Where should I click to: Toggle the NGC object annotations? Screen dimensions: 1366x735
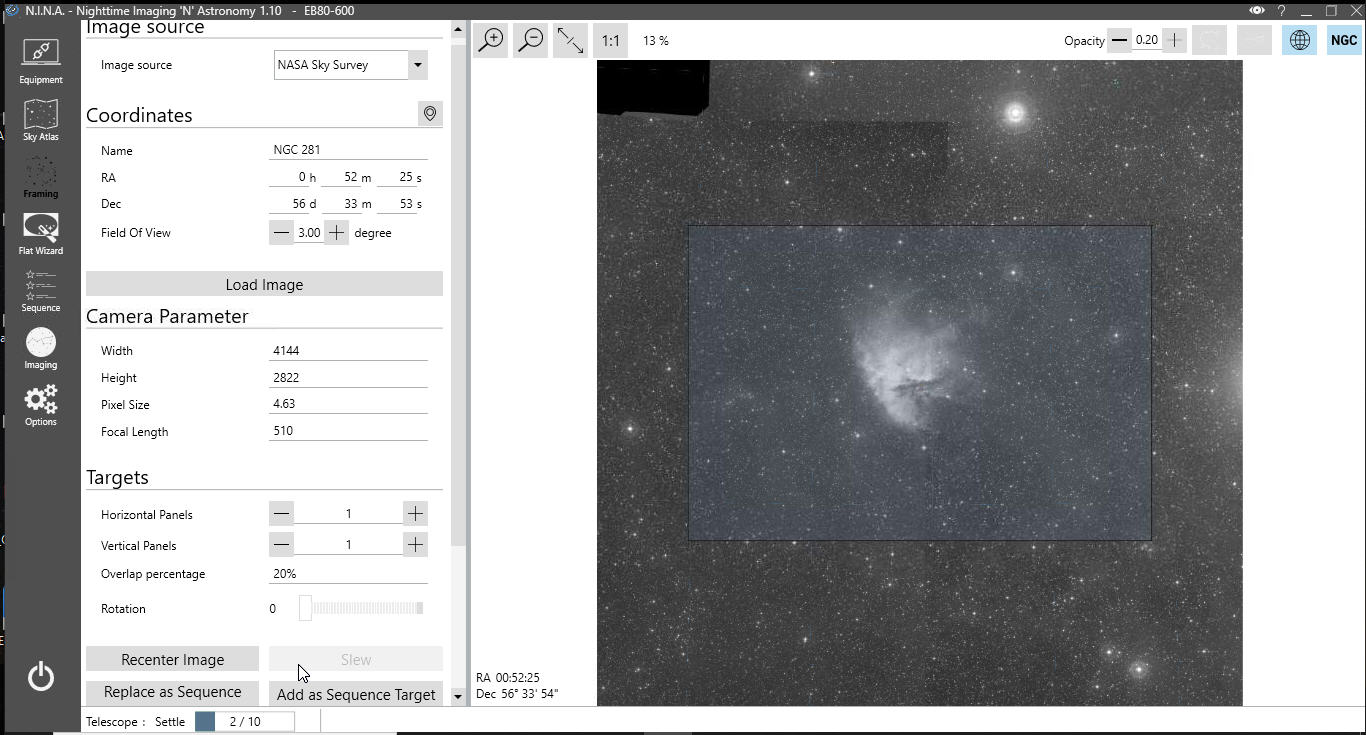click(x=1343, y=40)
